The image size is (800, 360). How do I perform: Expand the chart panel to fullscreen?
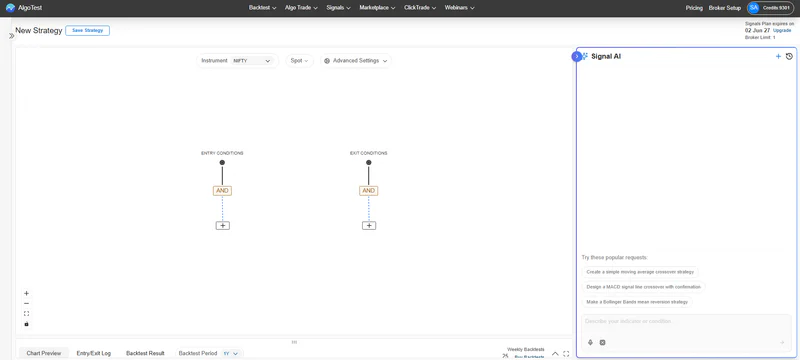[566, 354]
